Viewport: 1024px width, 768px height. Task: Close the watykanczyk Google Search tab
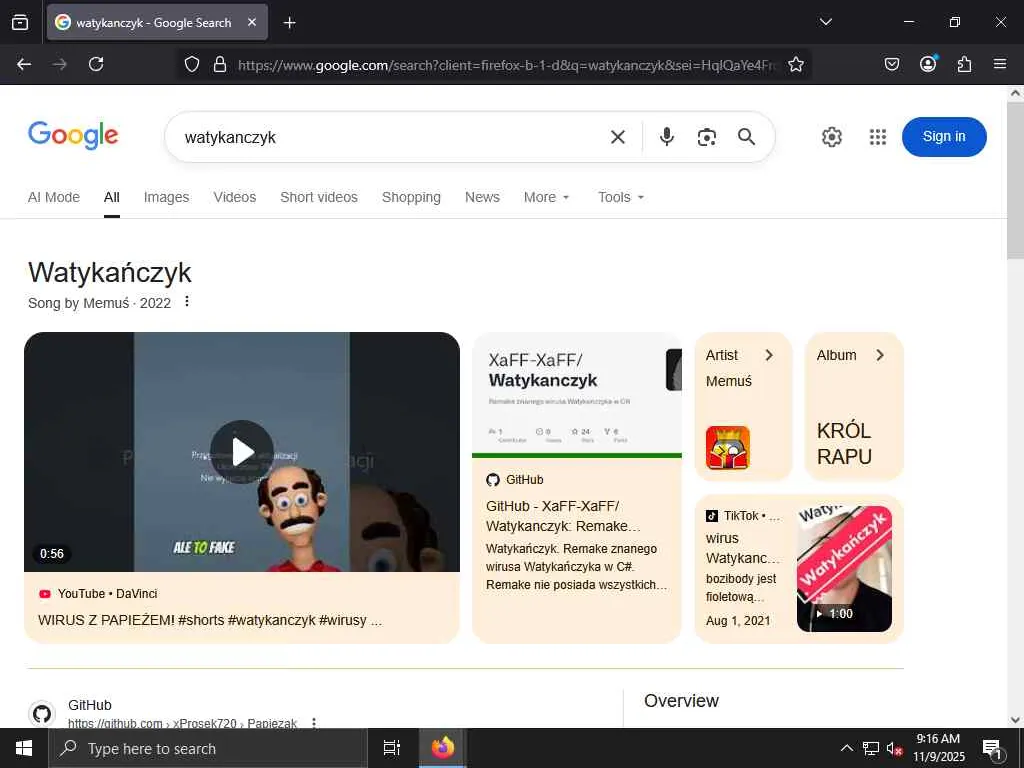(252, 22)
